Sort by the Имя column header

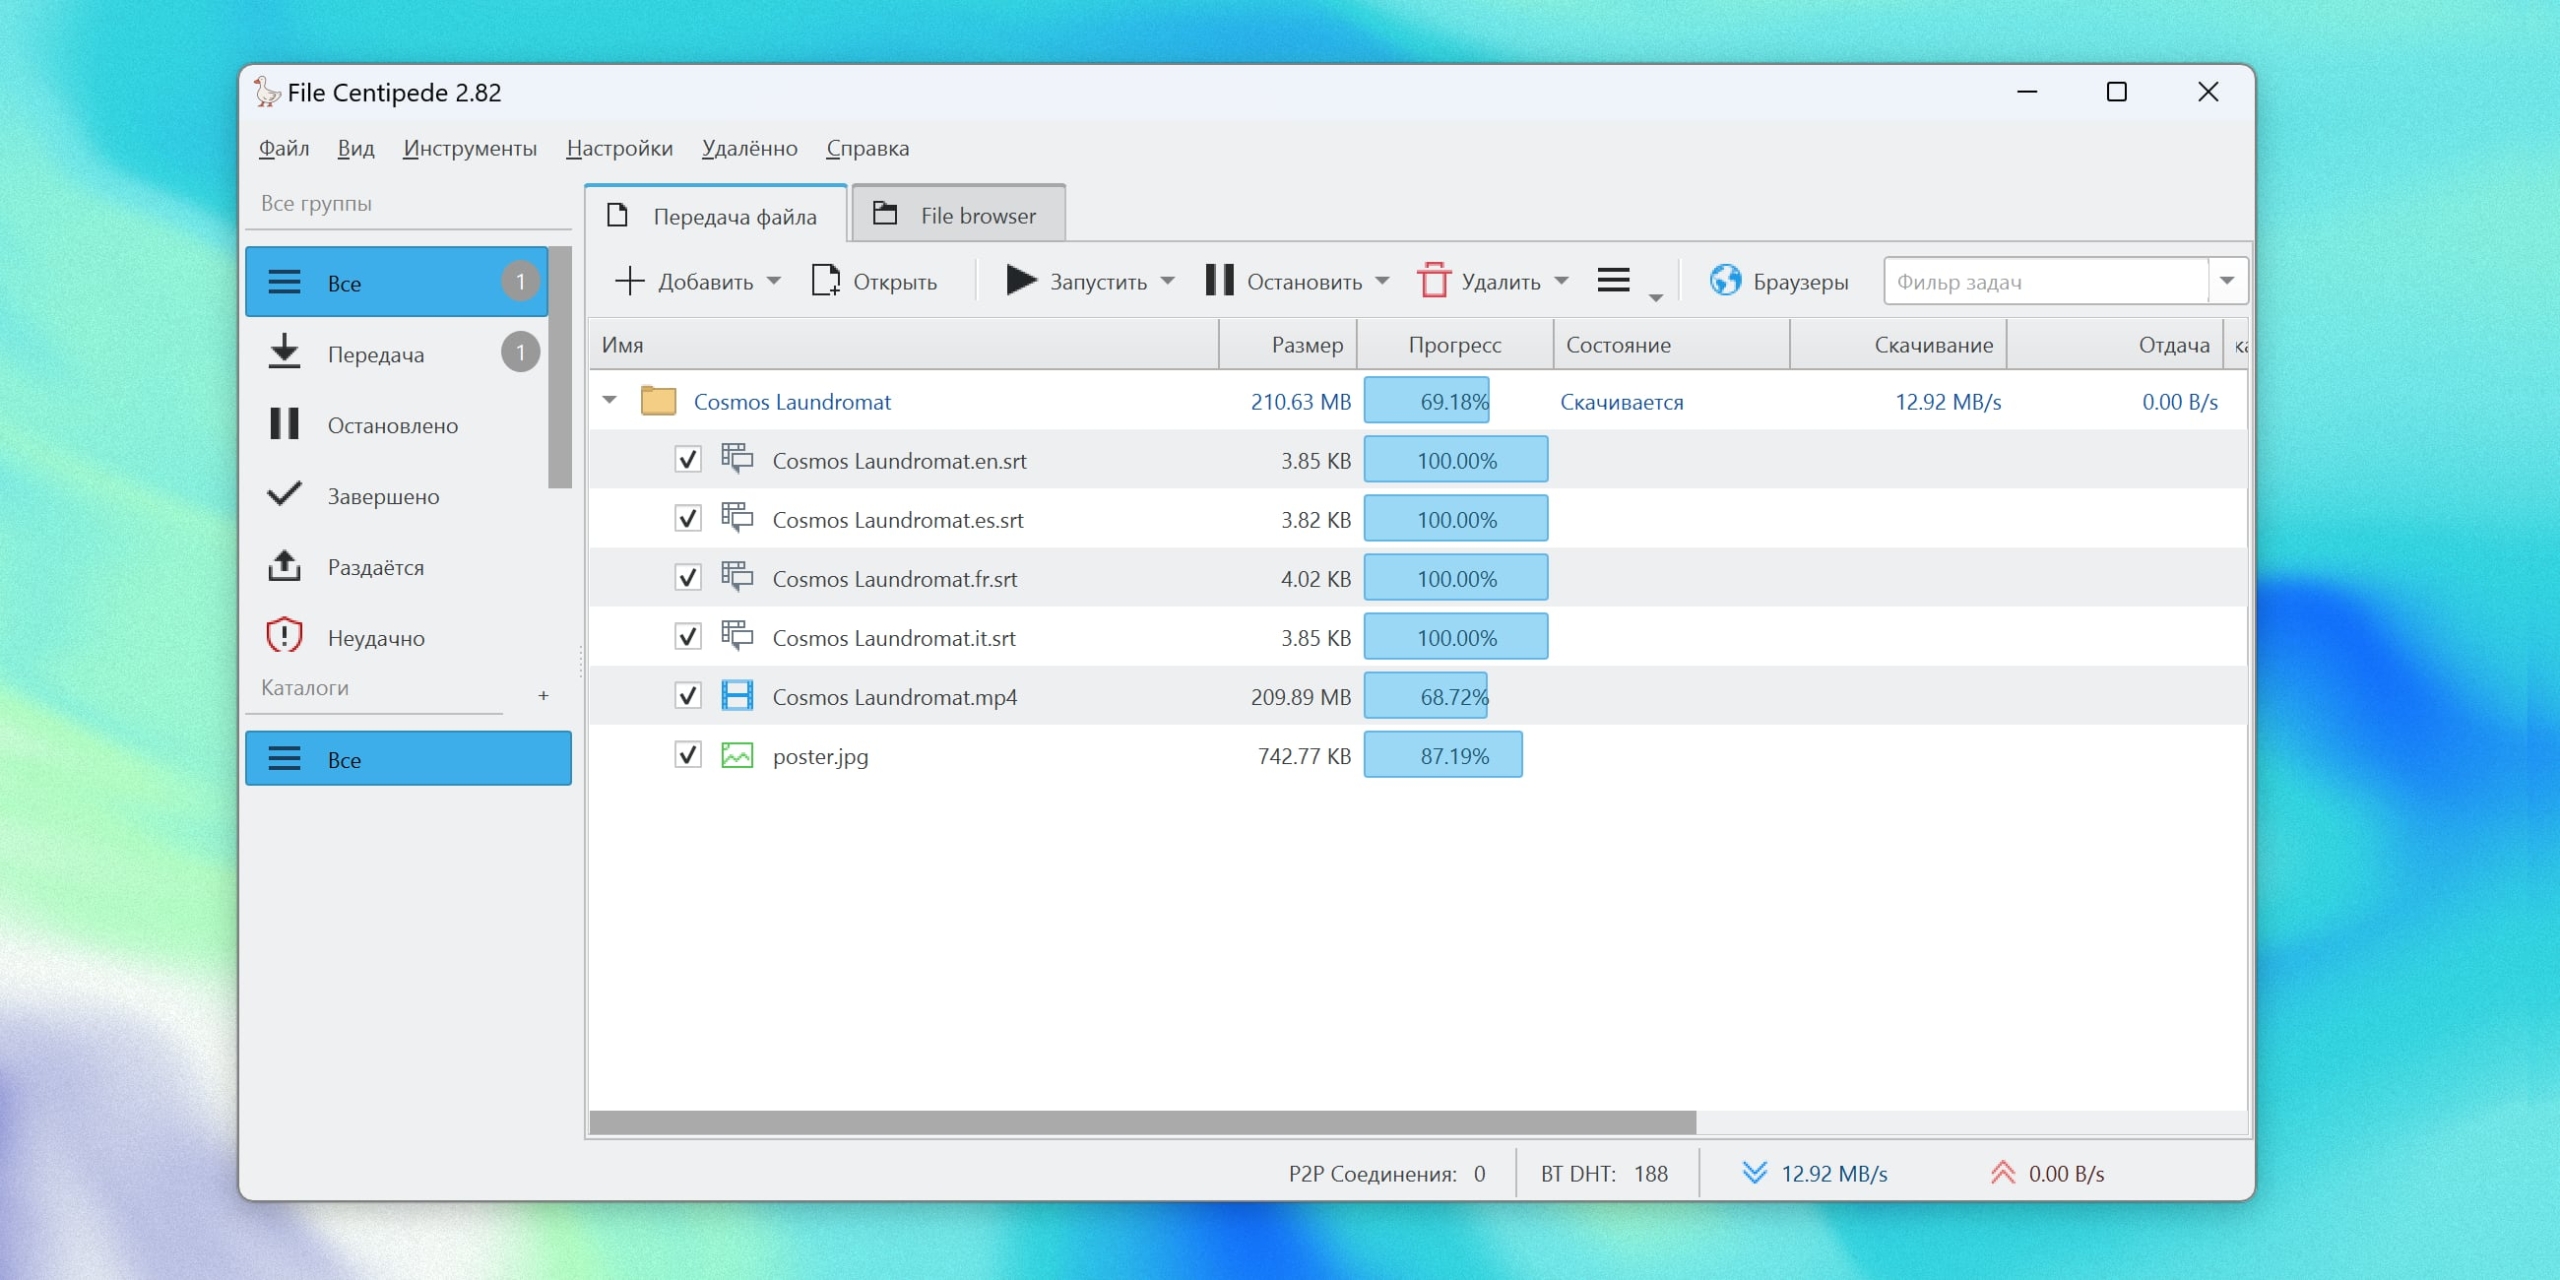pos(904,345)
